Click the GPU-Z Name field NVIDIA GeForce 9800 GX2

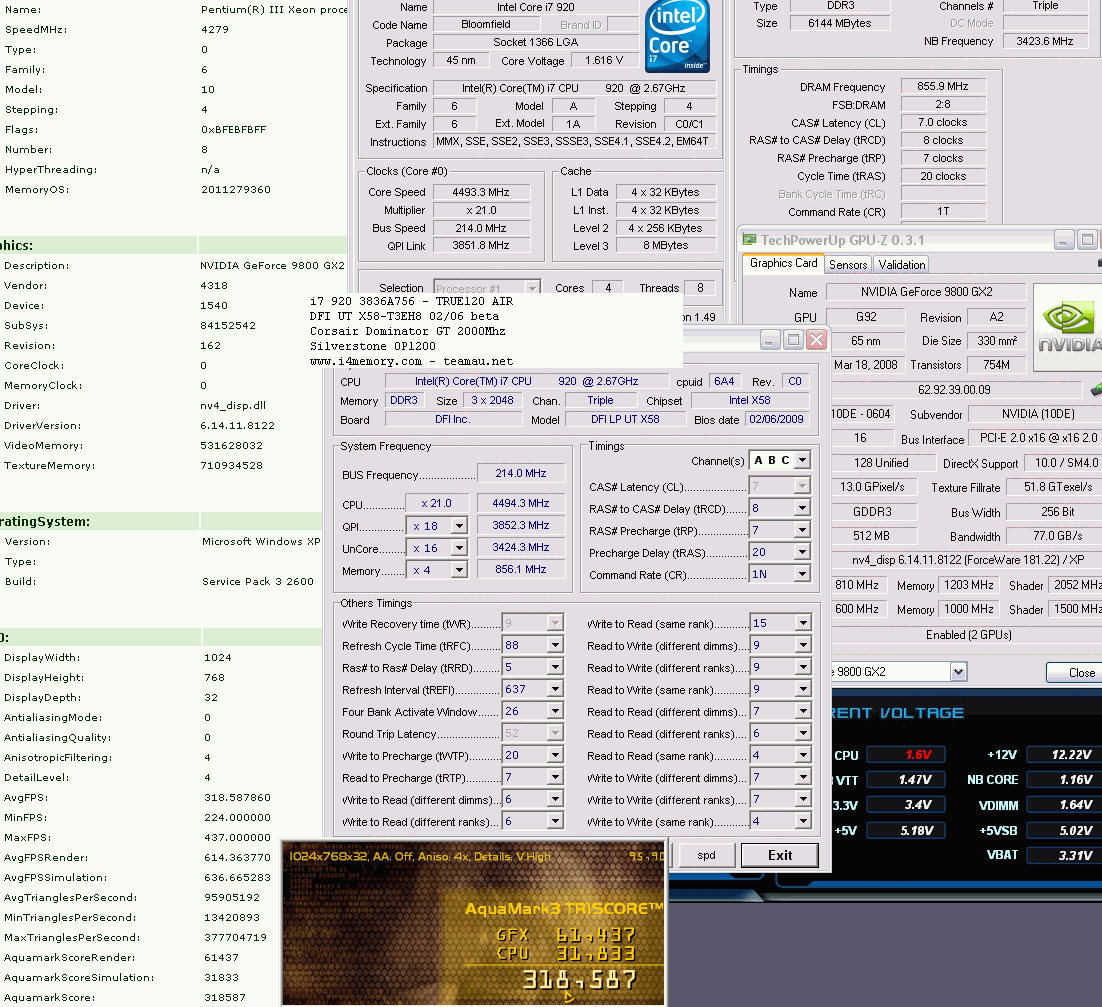(926, 292)
